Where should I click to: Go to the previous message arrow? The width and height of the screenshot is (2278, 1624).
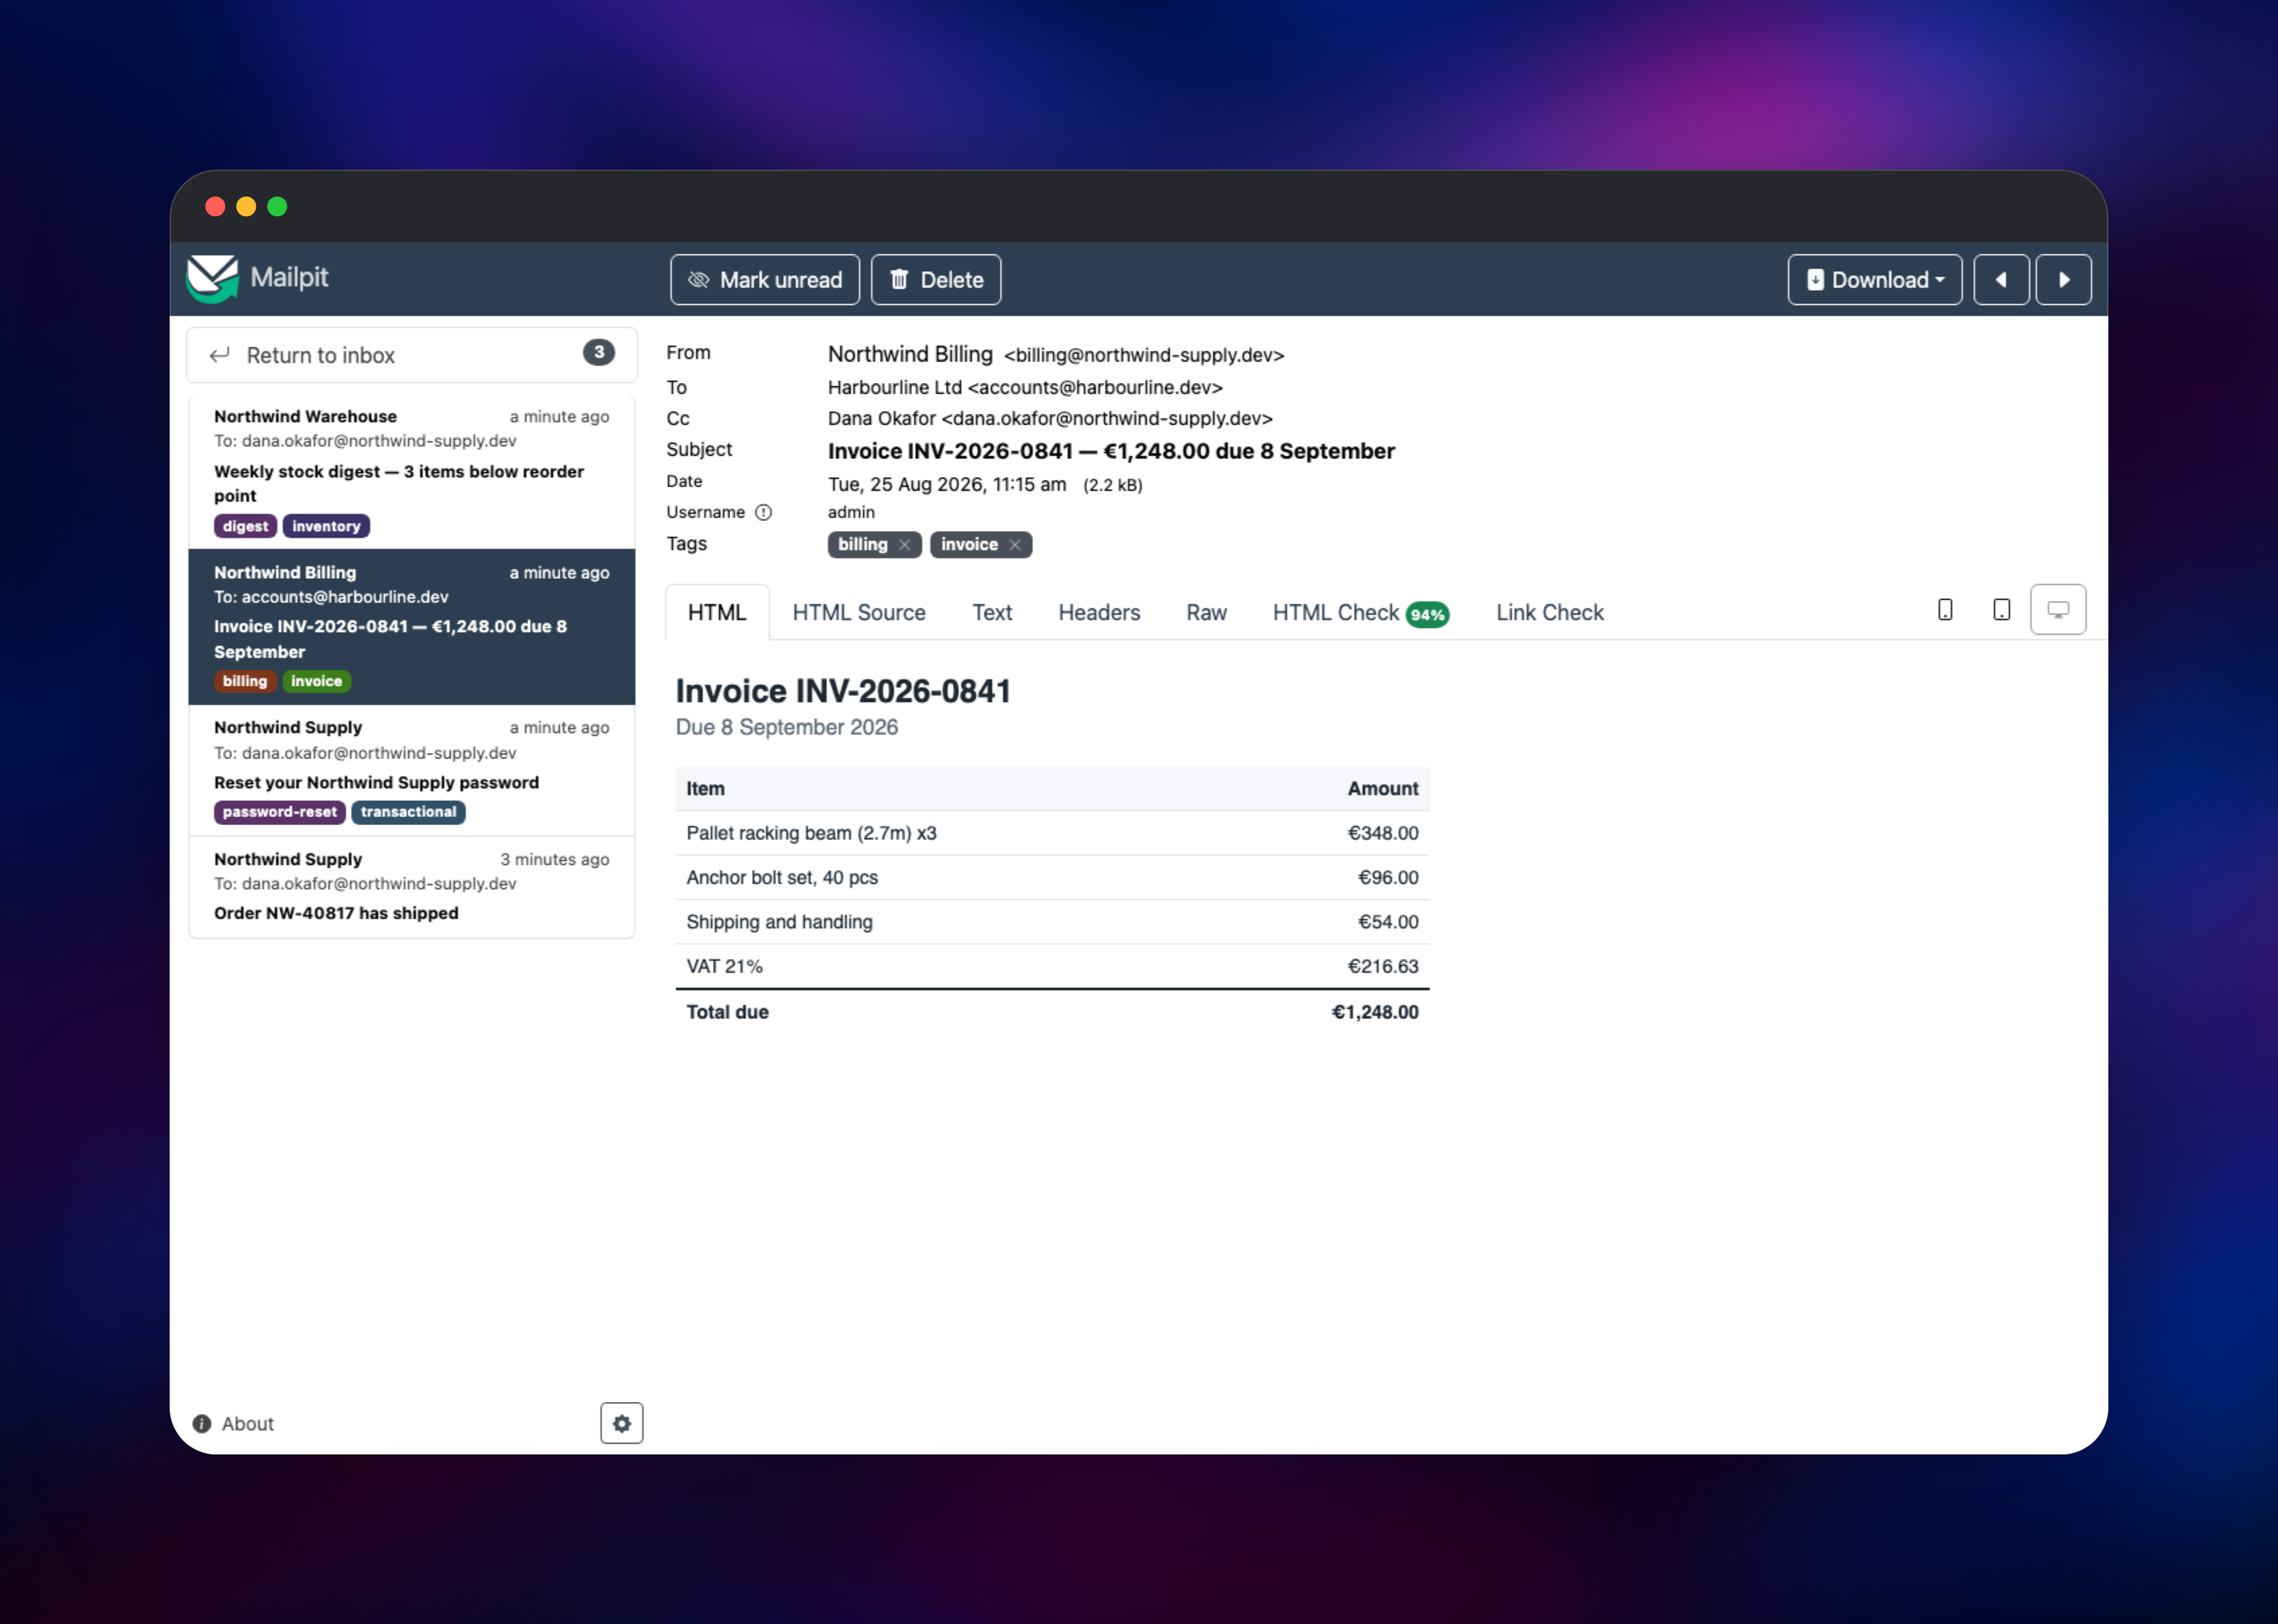[2001, 280]
